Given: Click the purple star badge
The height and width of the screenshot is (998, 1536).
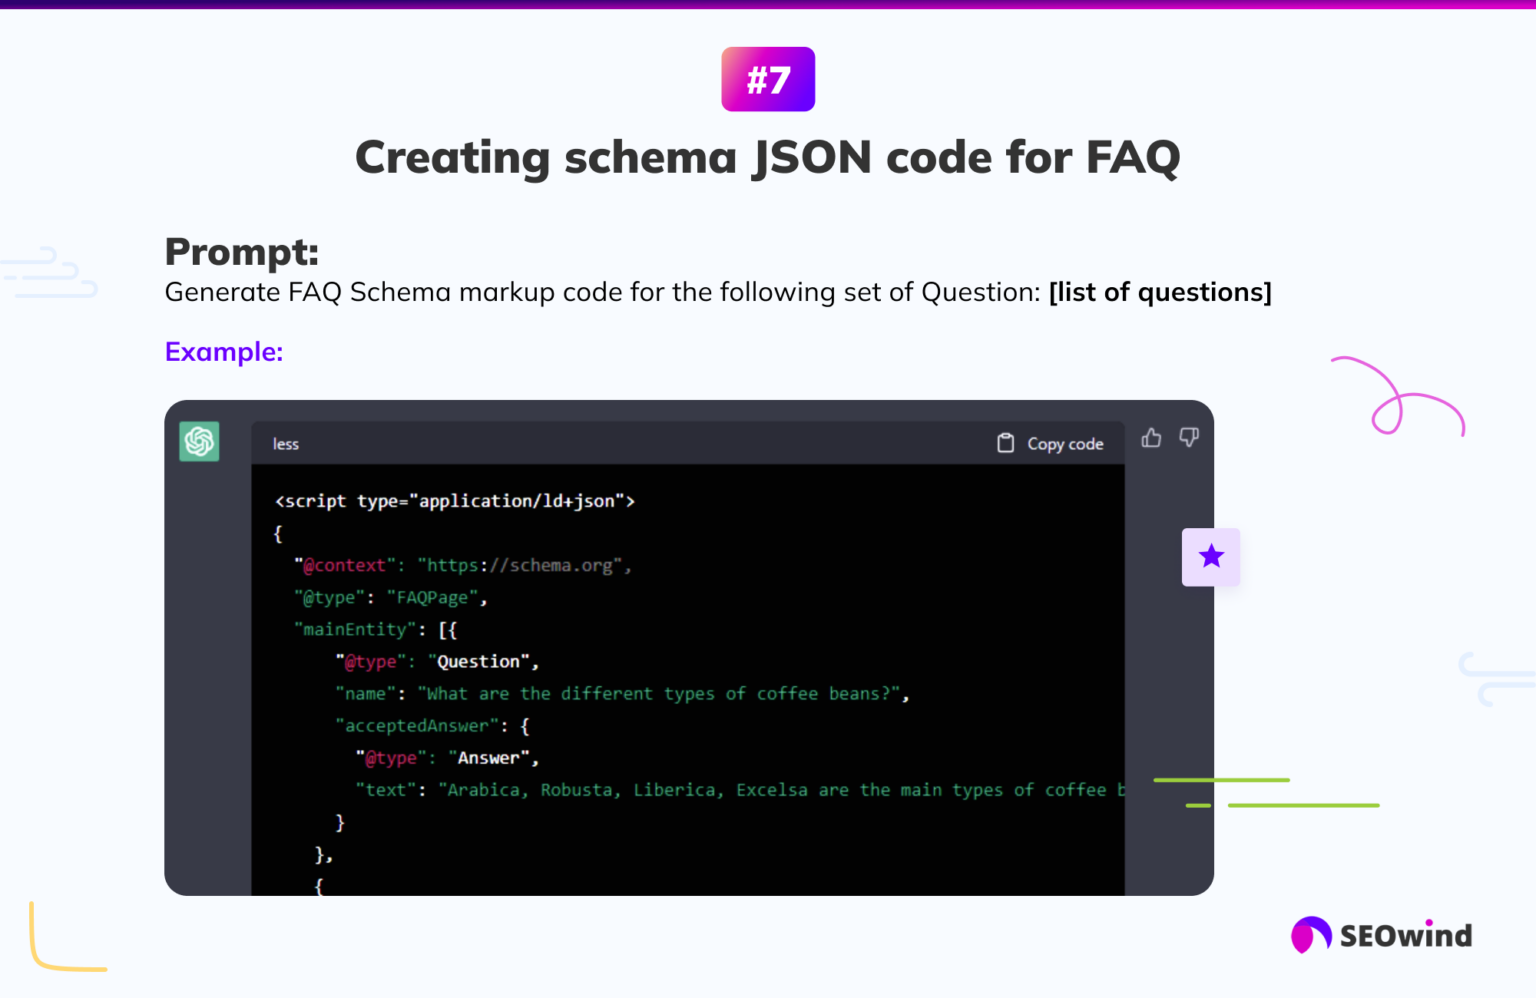Looking at the screenshot, I should coord(1211,557).
